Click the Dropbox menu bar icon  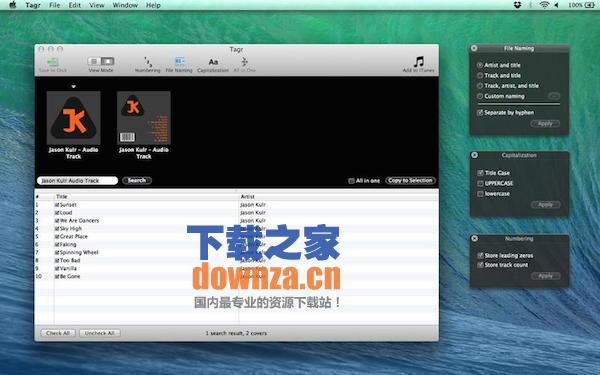coord(517,5)
